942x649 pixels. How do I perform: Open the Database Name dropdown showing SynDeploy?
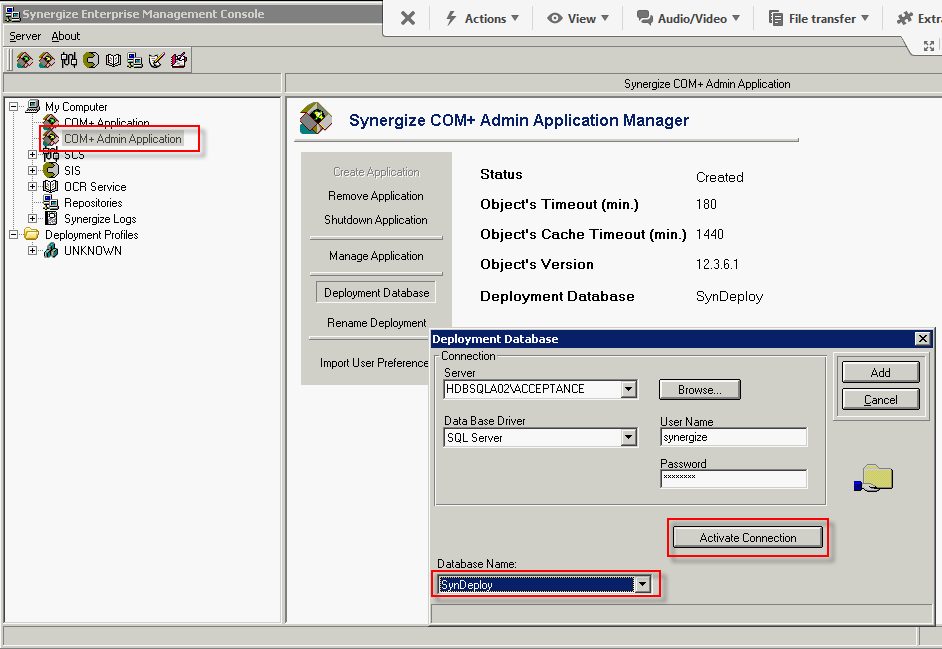coord(644,584)
